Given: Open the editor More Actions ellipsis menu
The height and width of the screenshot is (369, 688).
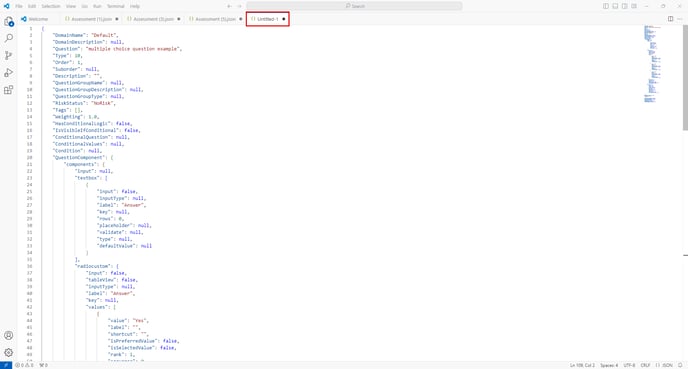Looking at the screenshot, I should point(680,19).
